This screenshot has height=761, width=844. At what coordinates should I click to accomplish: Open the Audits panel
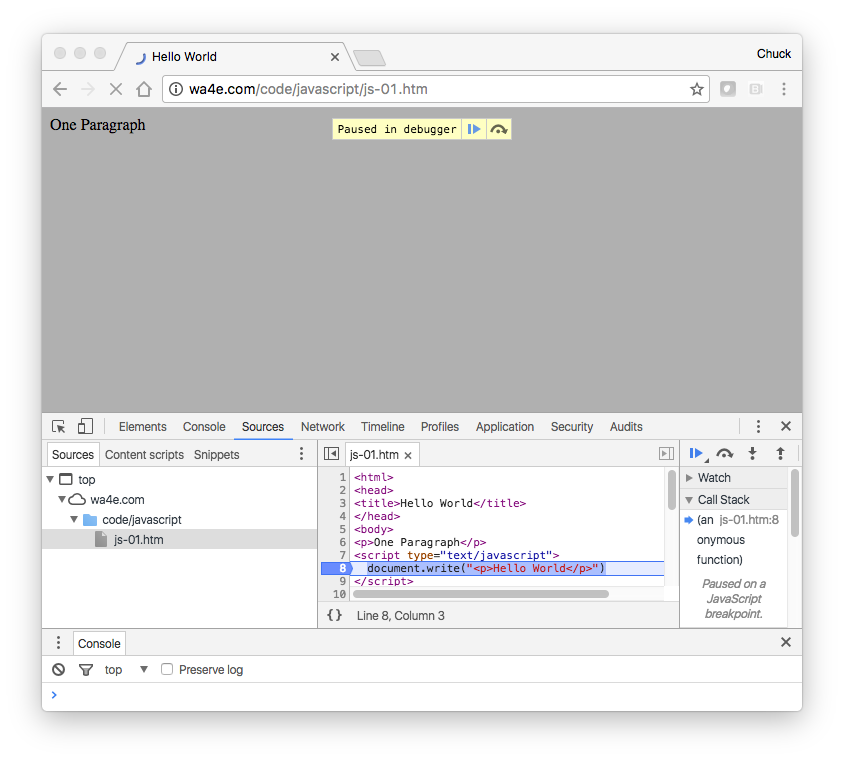pos(626,426)
